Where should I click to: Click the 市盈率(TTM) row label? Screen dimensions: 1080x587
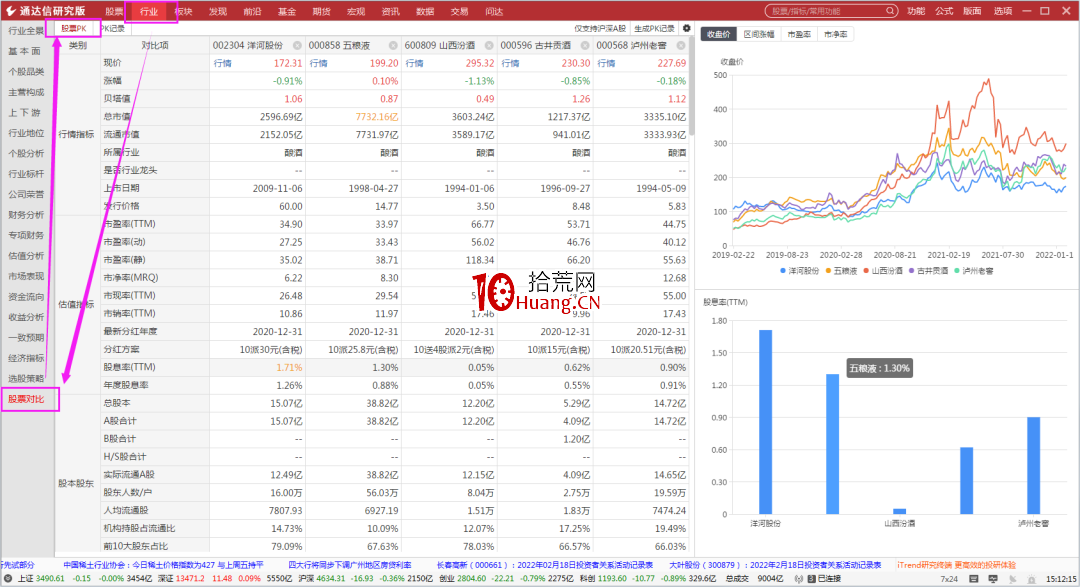click(x=129, y=224)
